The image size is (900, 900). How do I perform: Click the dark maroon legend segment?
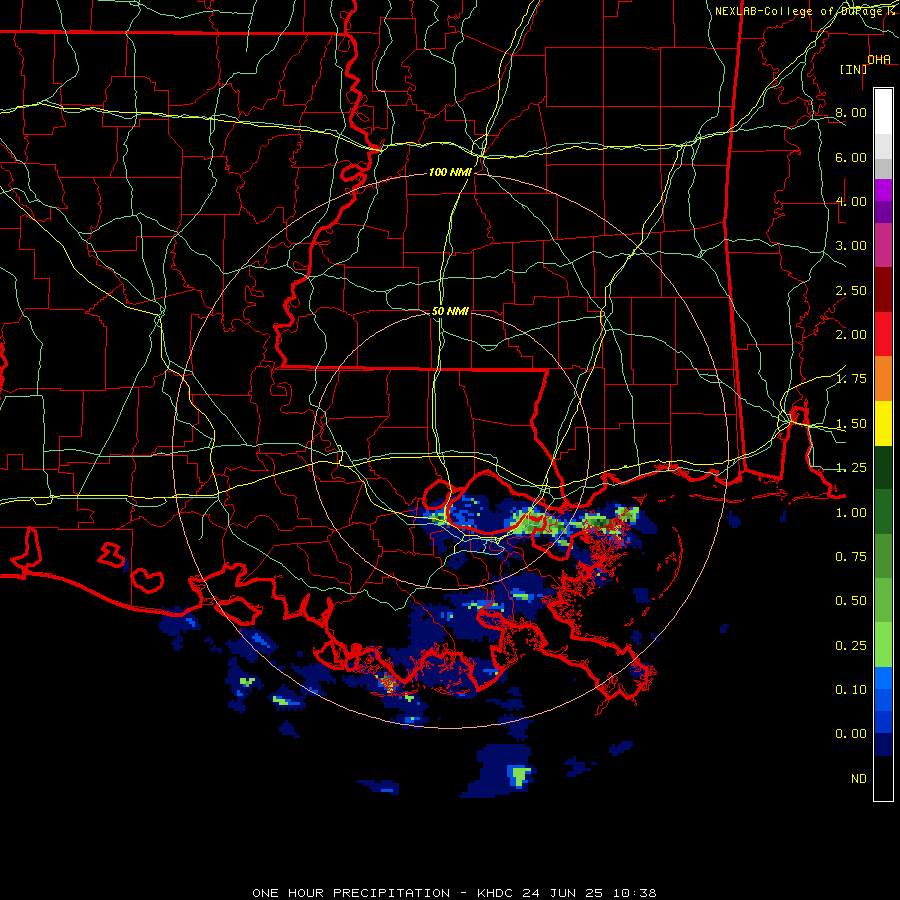click(x=883, y=290)
